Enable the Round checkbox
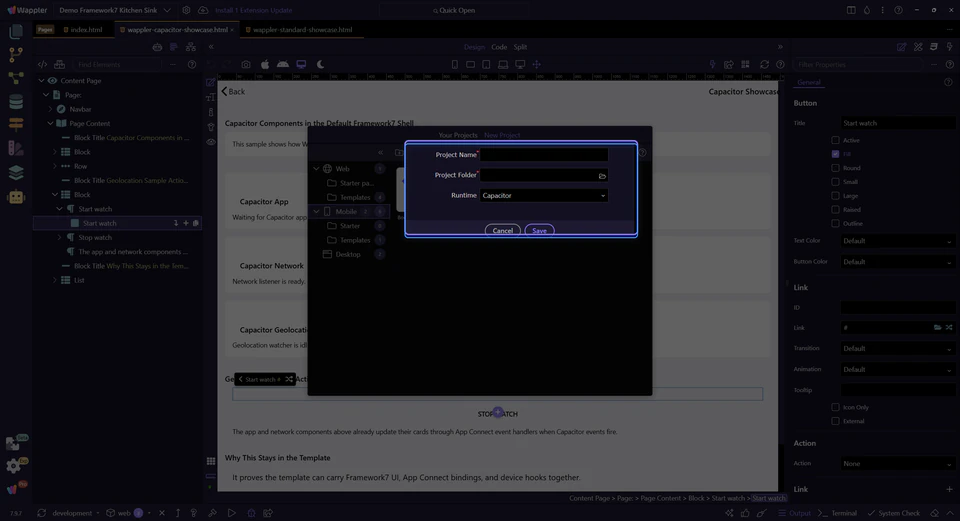This screenshot has height=521, width=960. click(835, 168)
